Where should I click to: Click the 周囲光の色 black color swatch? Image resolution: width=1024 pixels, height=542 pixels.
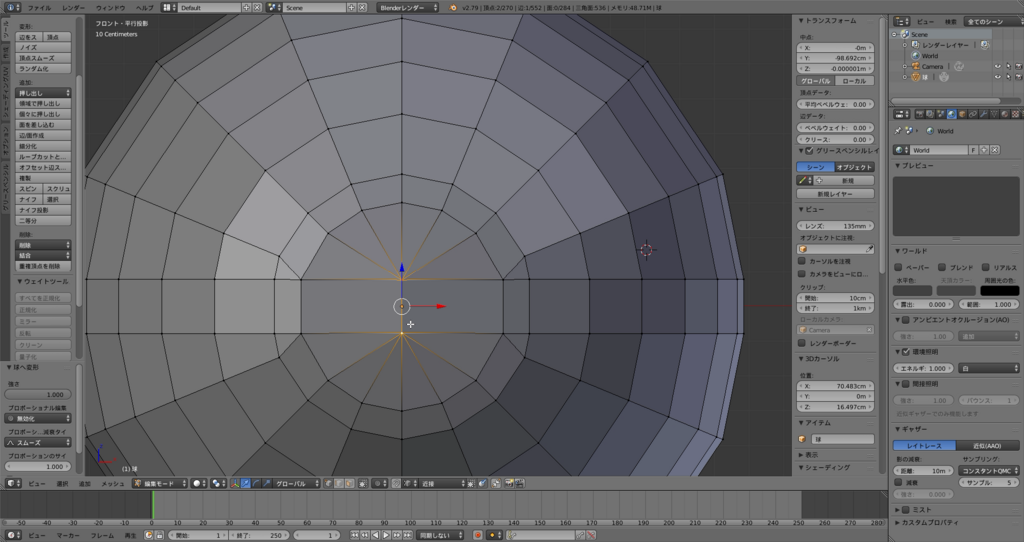point(999,291)
